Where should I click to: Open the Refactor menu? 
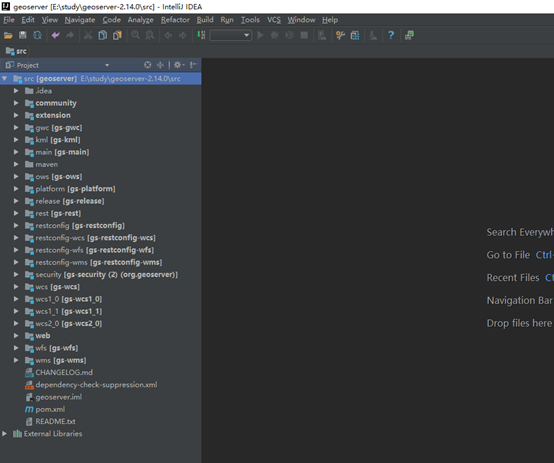coord(175,20)
